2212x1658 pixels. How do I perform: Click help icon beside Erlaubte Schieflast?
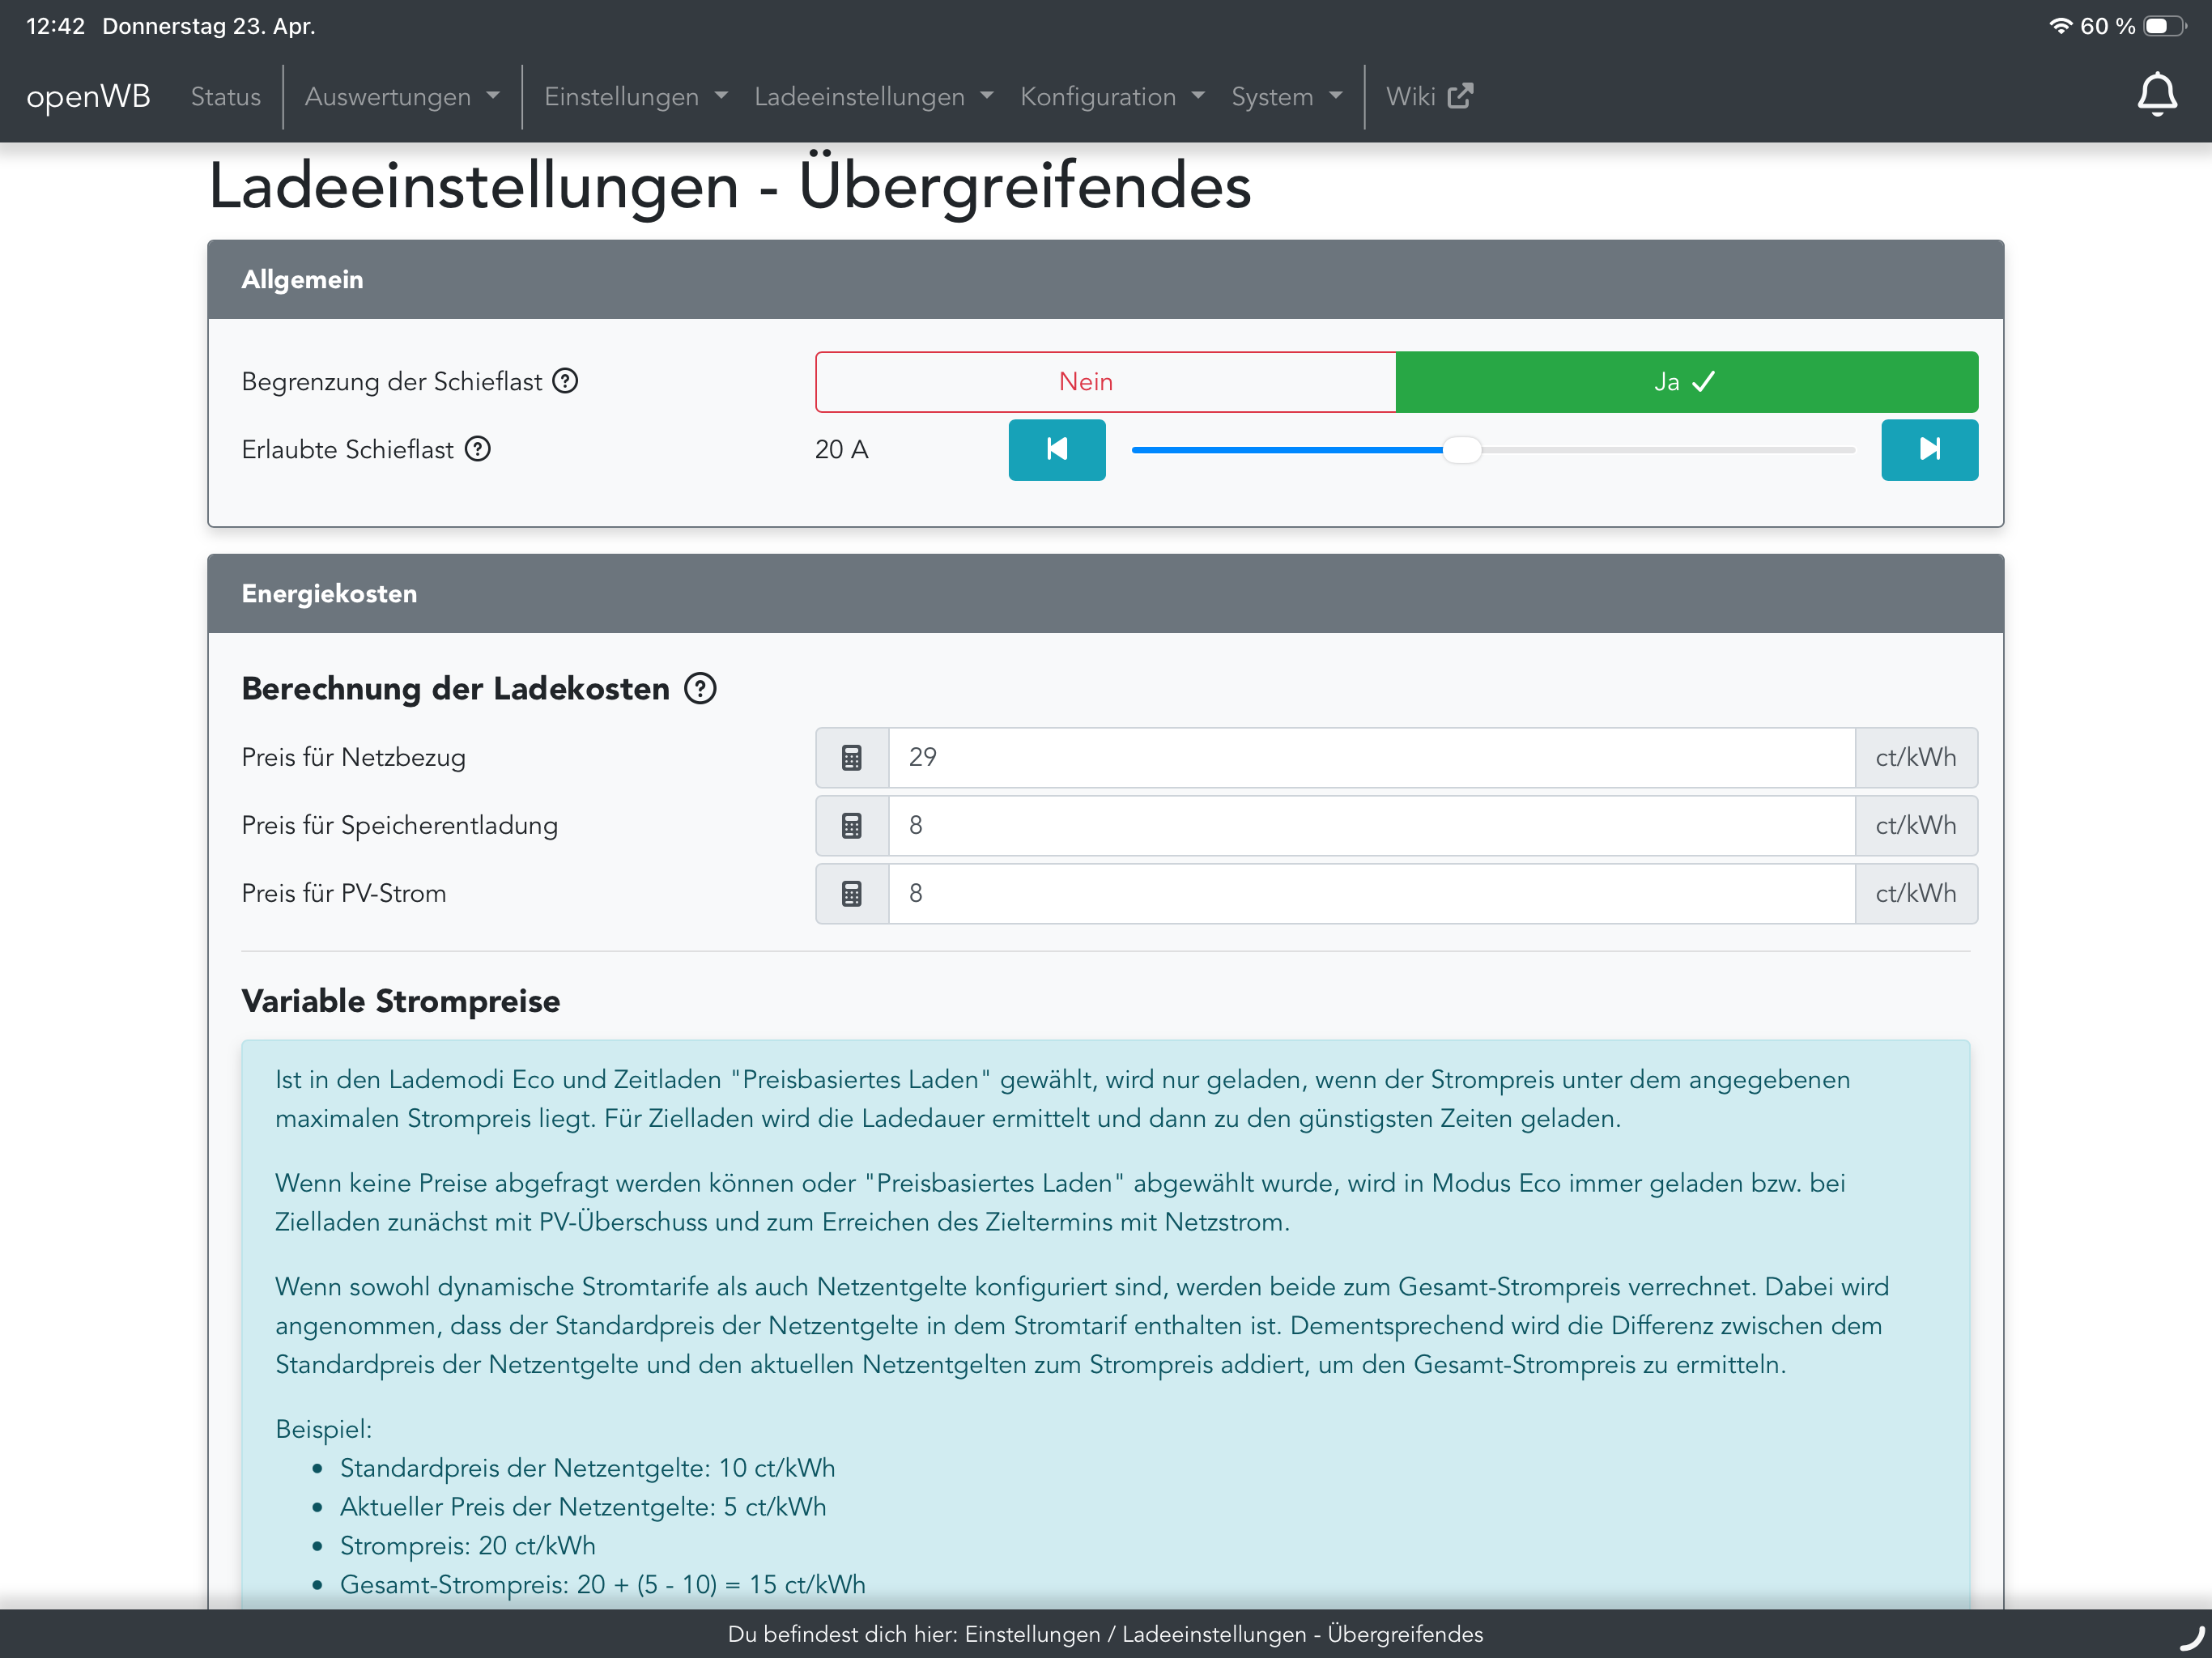[478, 449]
